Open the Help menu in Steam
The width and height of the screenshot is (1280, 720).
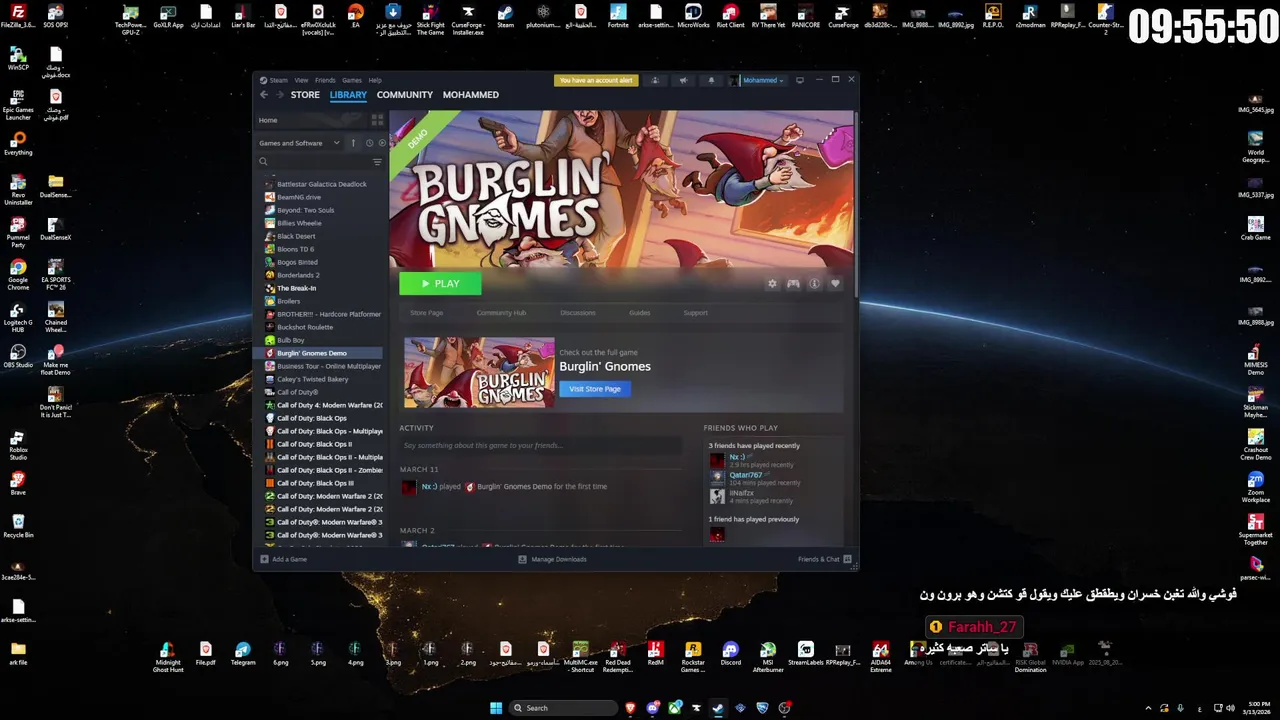click(x=375, y=80)
